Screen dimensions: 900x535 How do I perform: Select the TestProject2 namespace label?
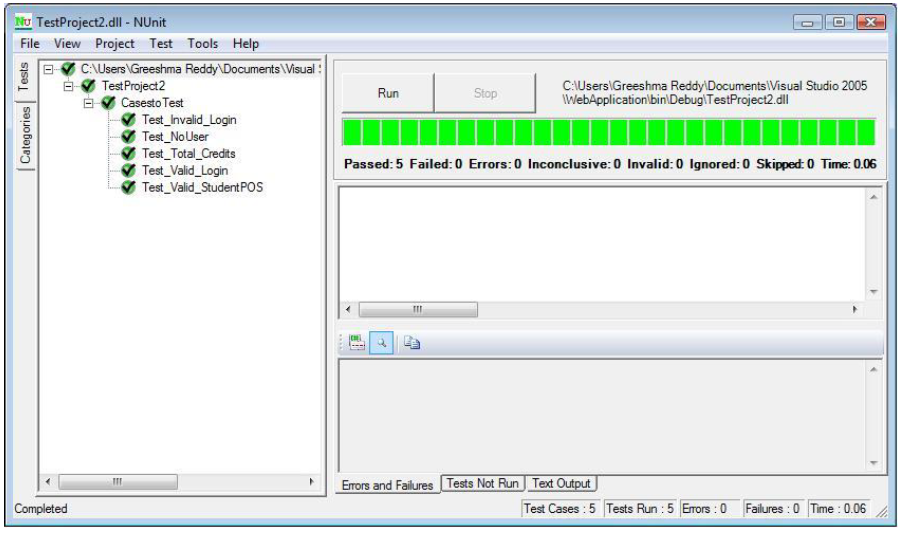pos(133,86)
